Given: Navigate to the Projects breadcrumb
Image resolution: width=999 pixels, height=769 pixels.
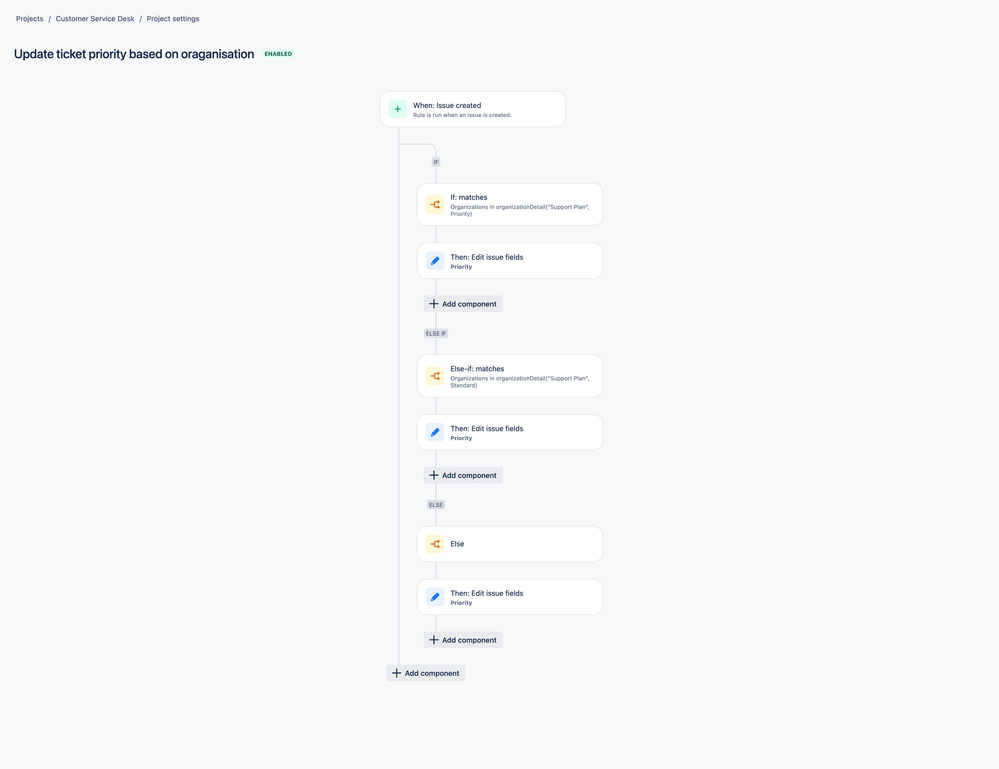Looking at the screenshot, I should (x=29, y=18).
